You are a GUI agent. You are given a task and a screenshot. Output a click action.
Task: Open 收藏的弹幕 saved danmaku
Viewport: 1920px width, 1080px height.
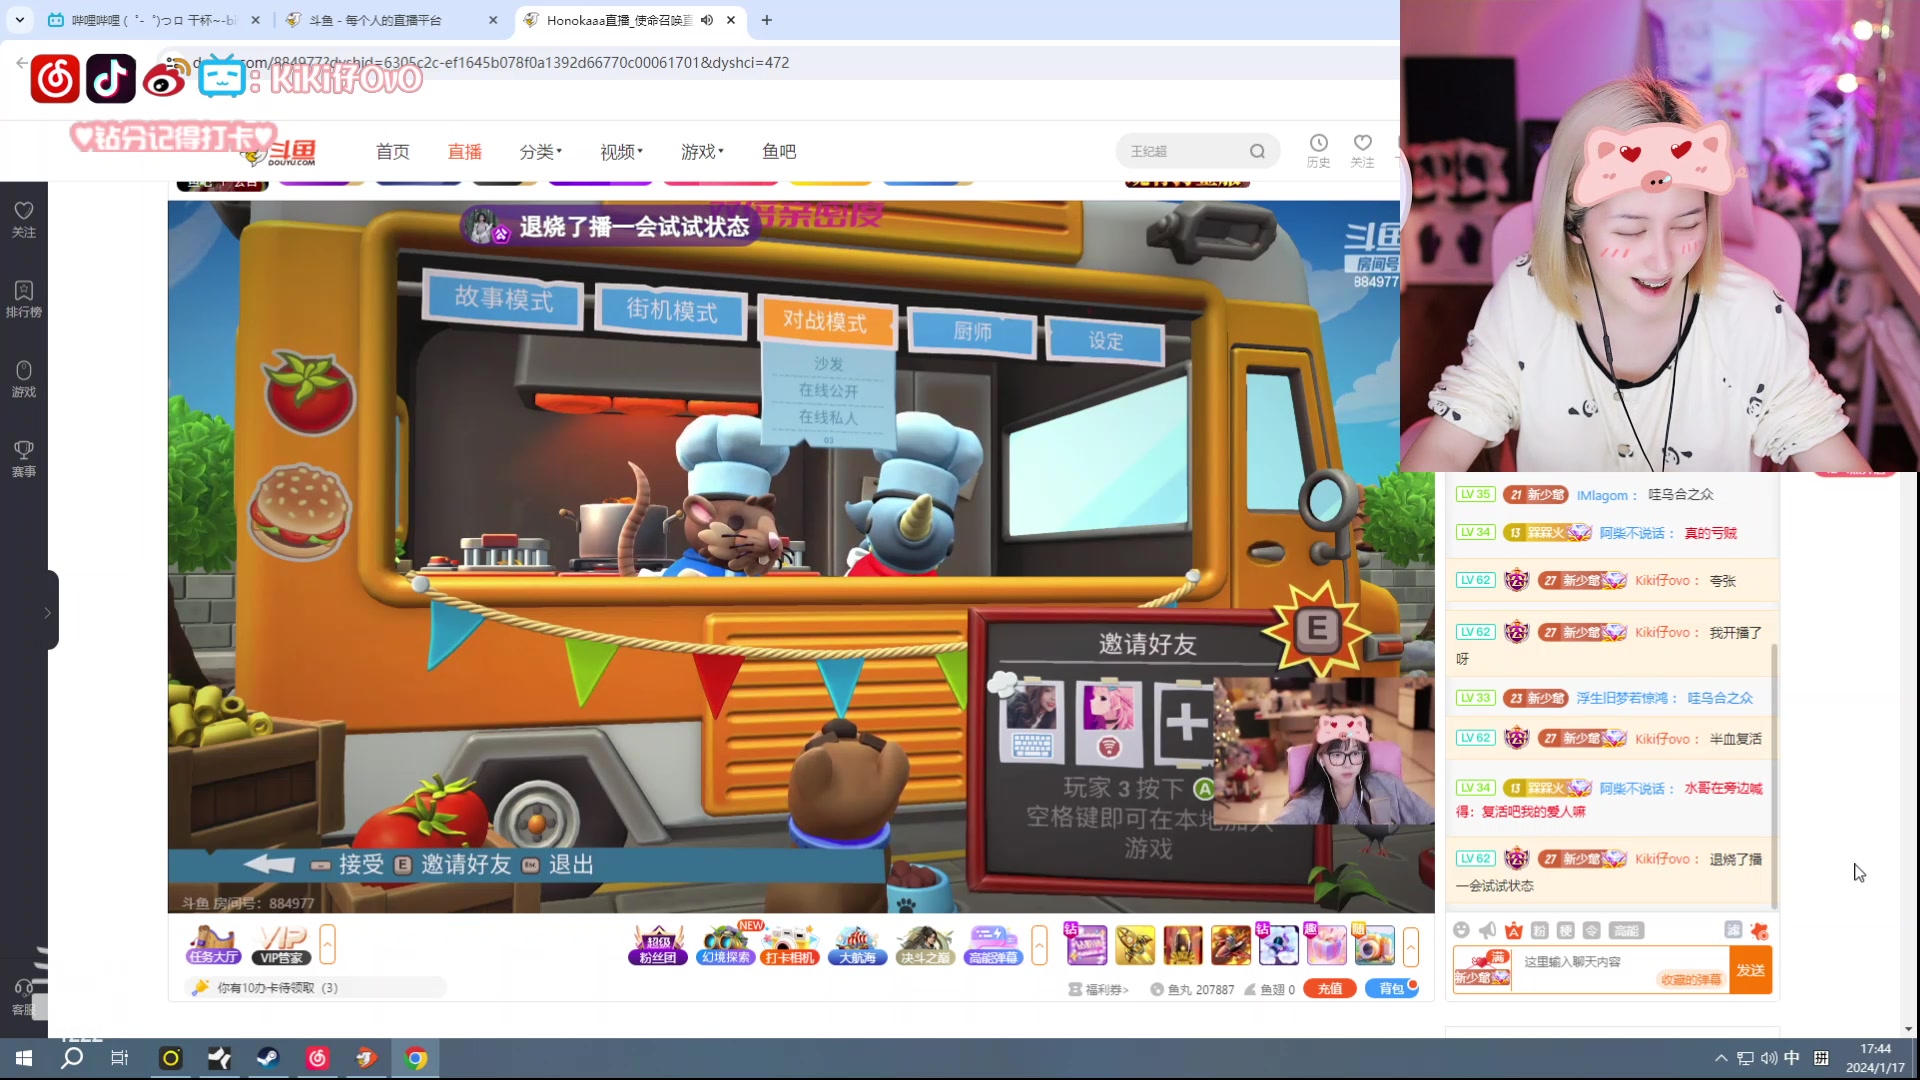click(x=1690, y=979)
